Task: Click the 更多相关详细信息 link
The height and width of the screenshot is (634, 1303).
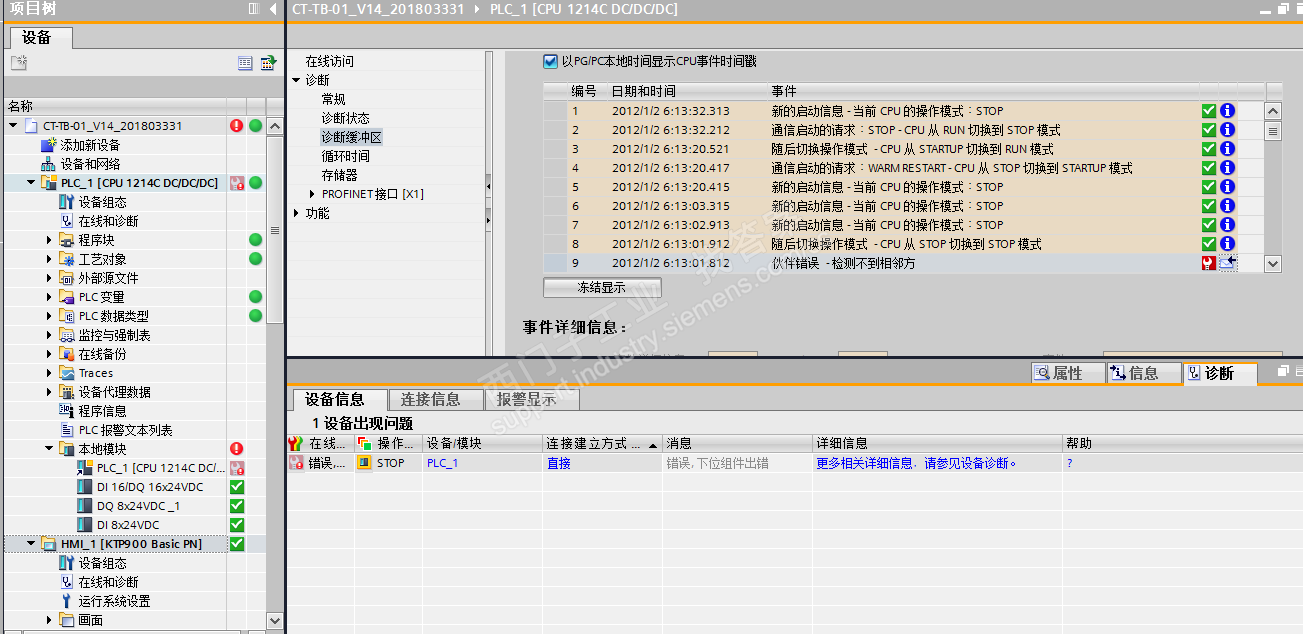Action: tap(916, 463)
